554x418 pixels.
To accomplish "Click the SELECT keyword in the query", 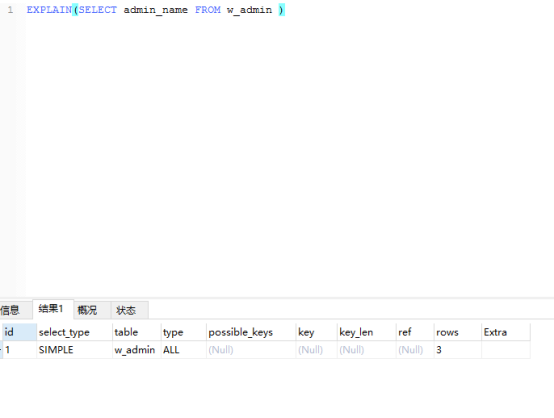I will pos(98,10).
